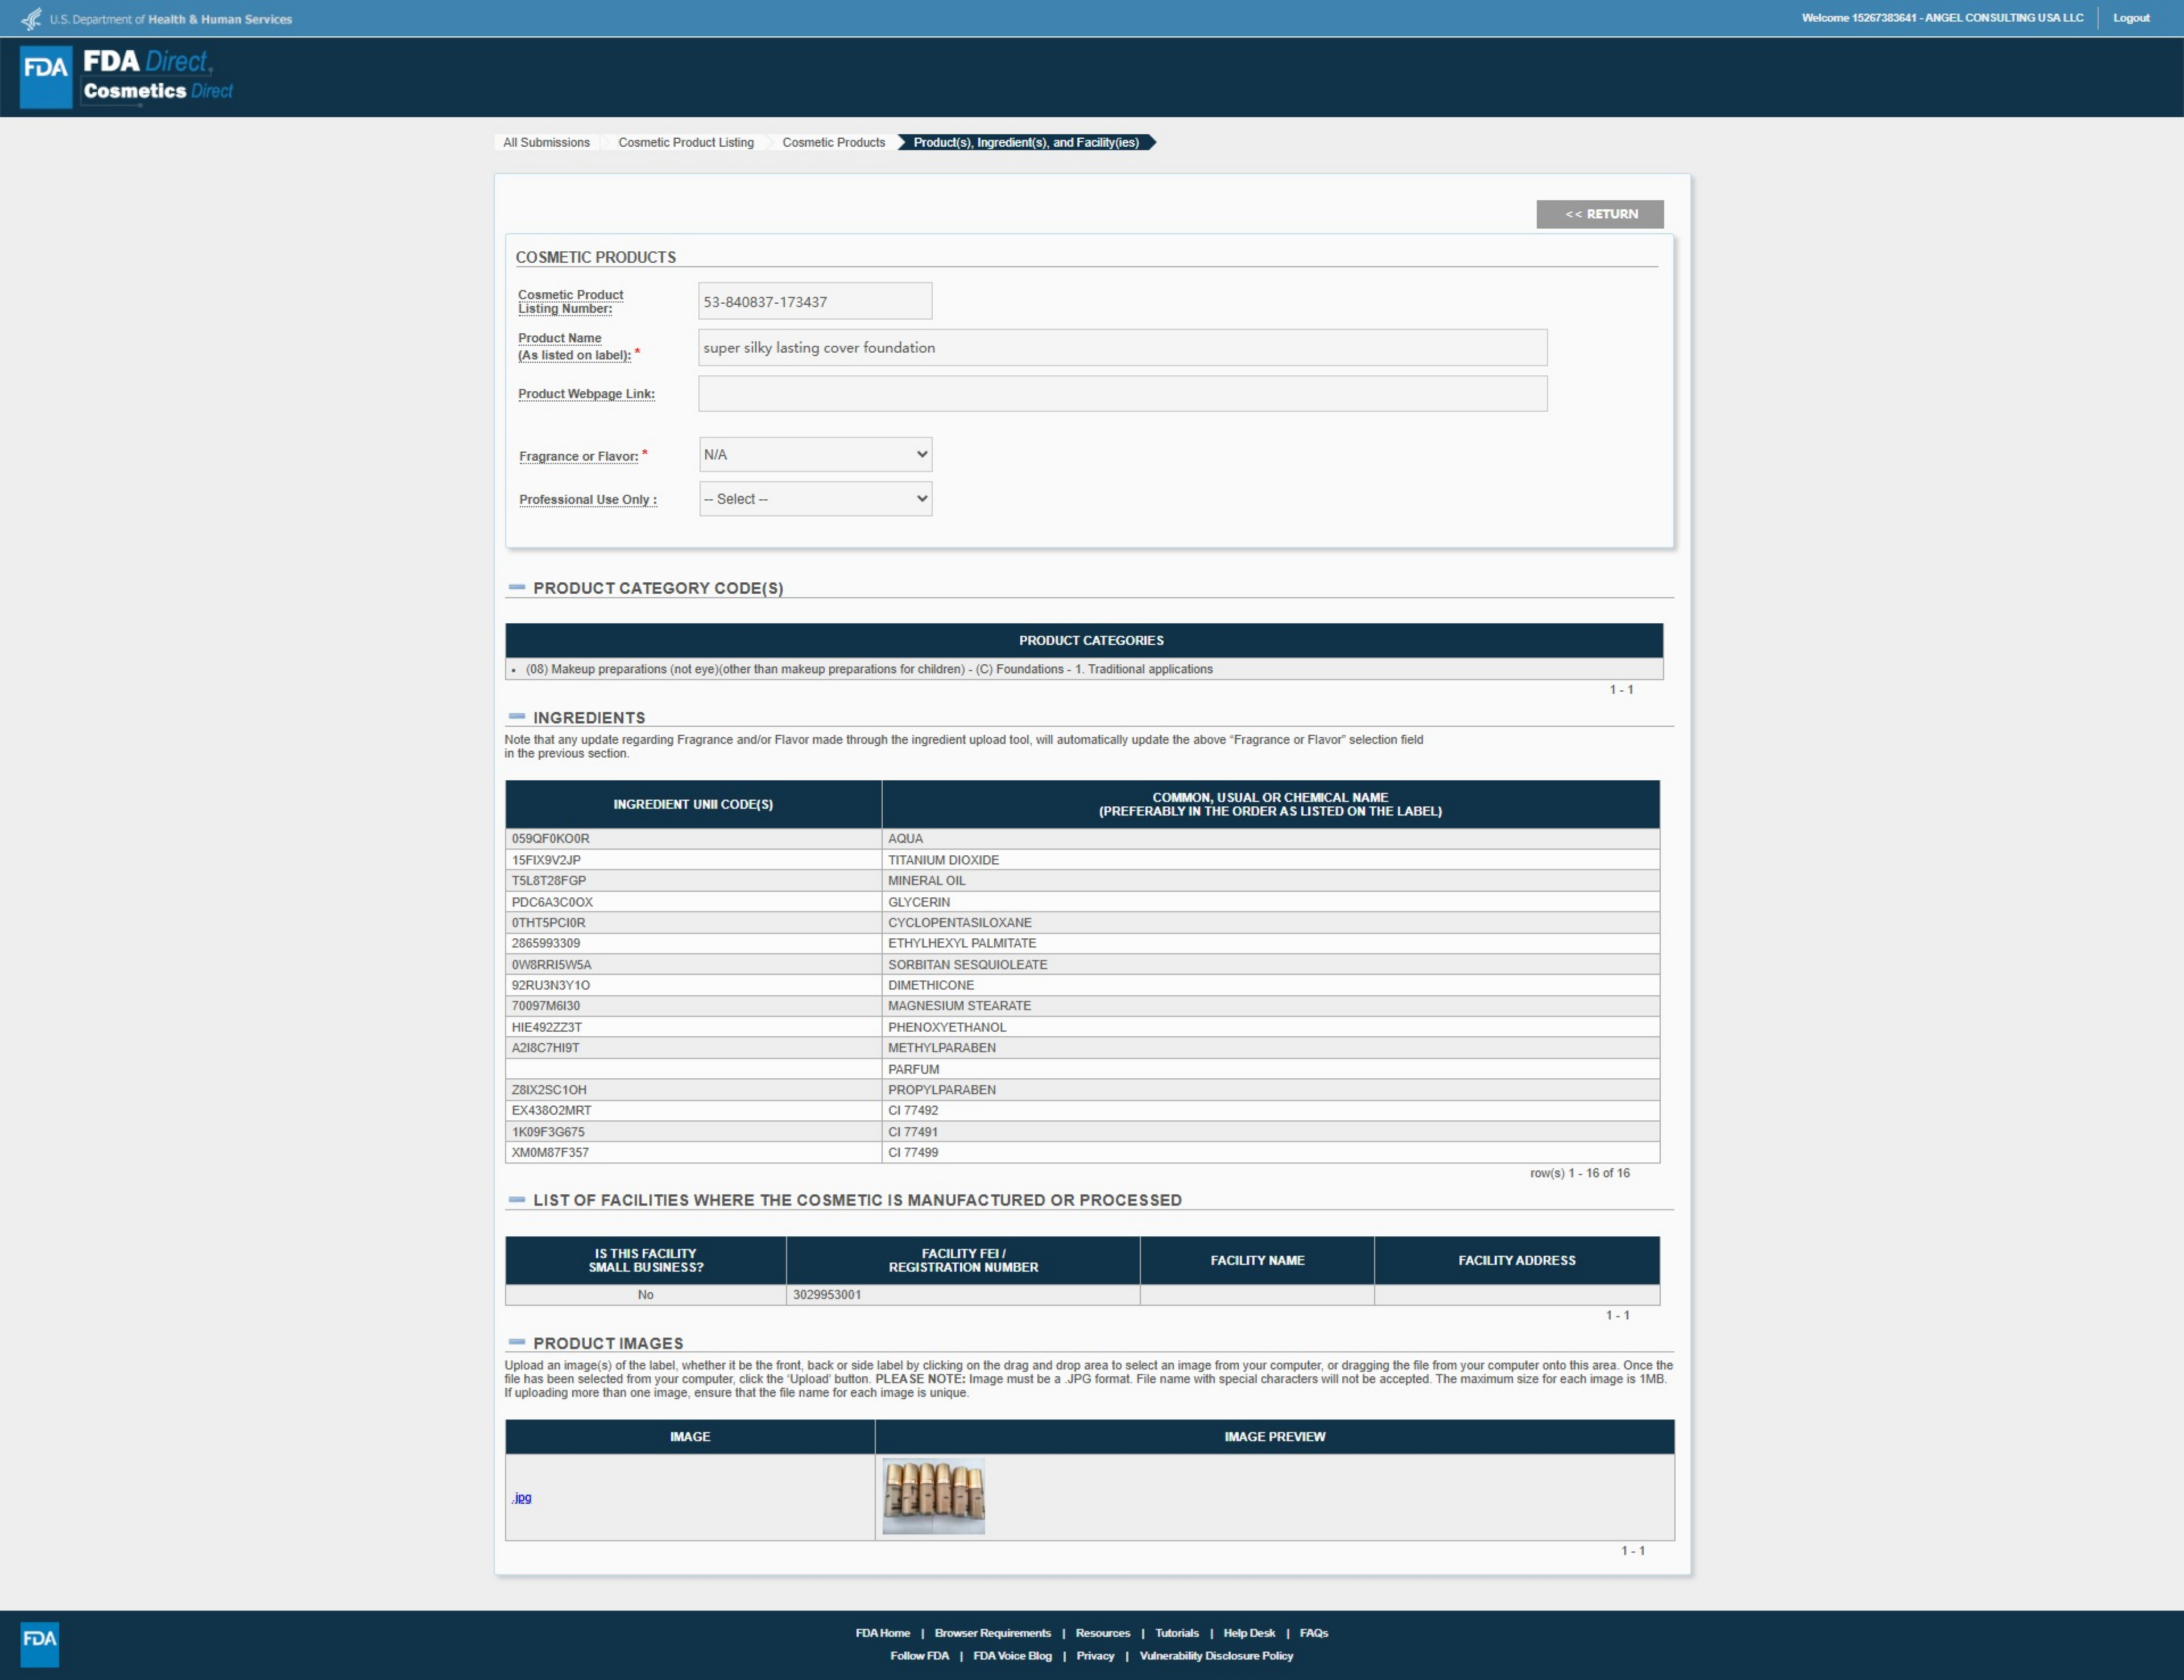
Task: Open Vulnerability Disclosure Policy link
Action: tap(1216, 1656)
